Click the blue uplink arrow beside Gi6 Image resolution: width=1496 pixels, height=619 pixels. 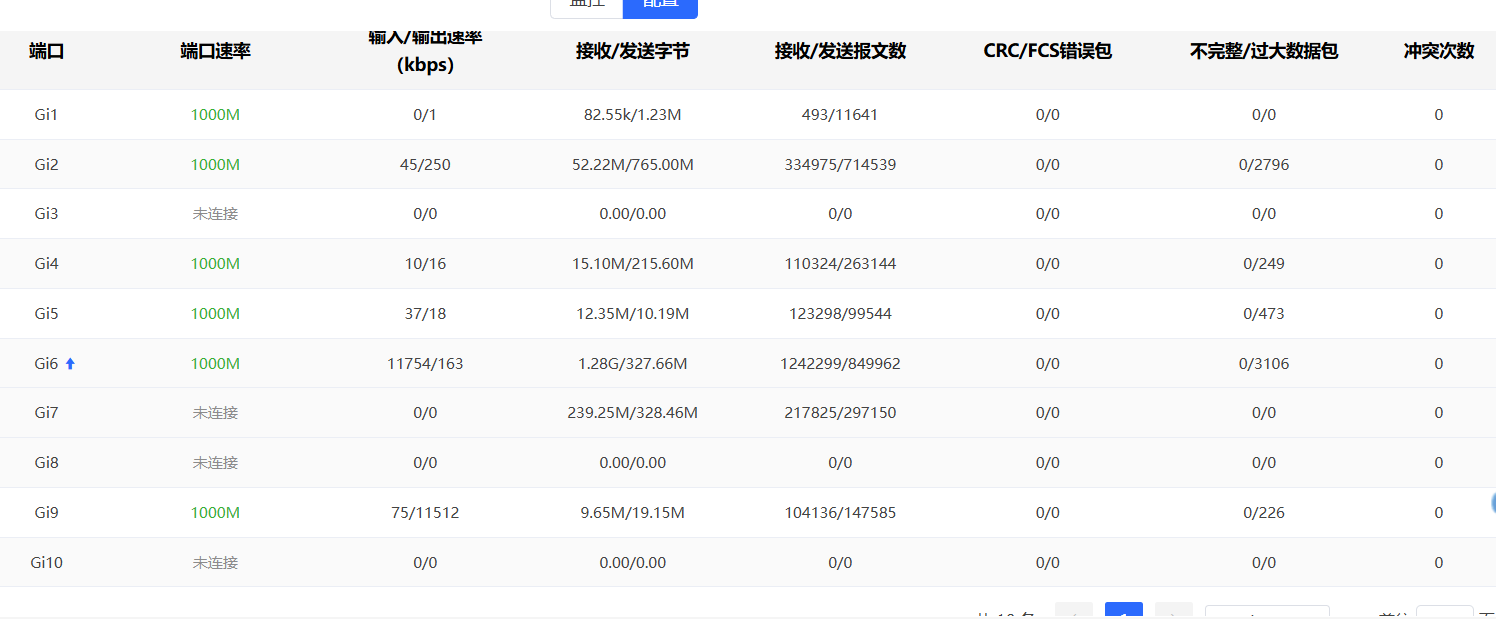(70, 364)
